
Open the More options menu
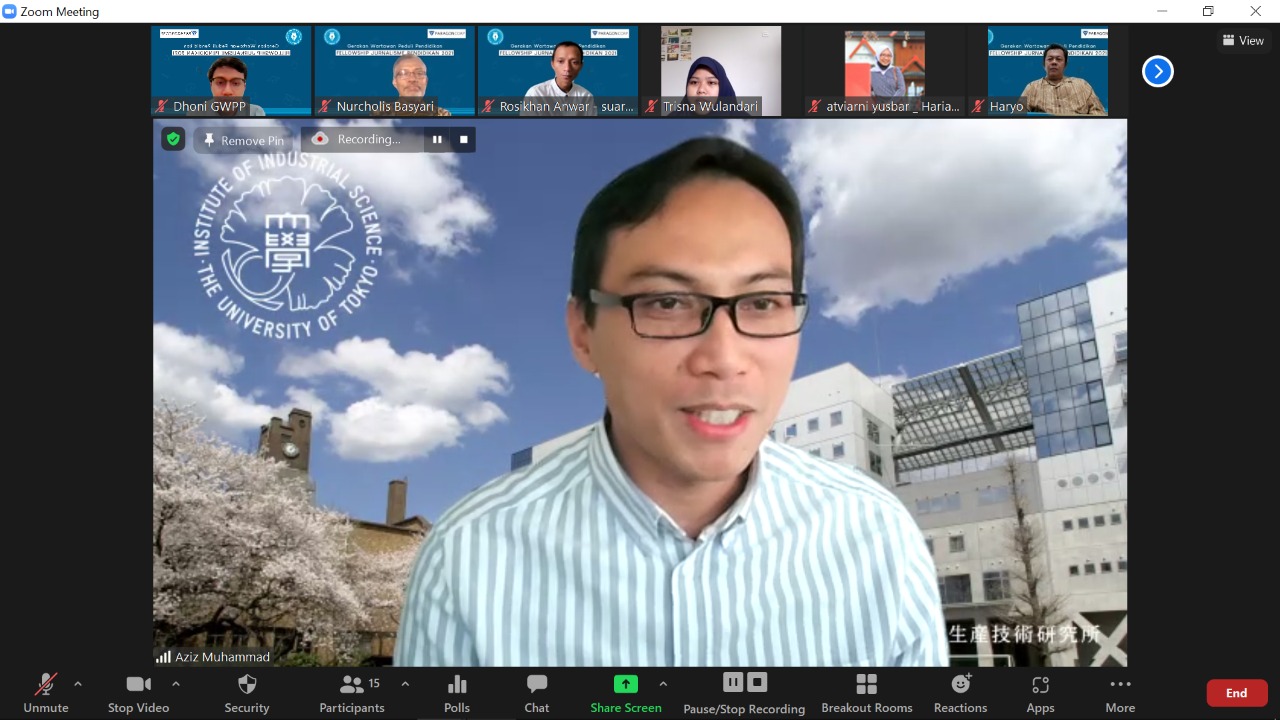point(1120,692)
